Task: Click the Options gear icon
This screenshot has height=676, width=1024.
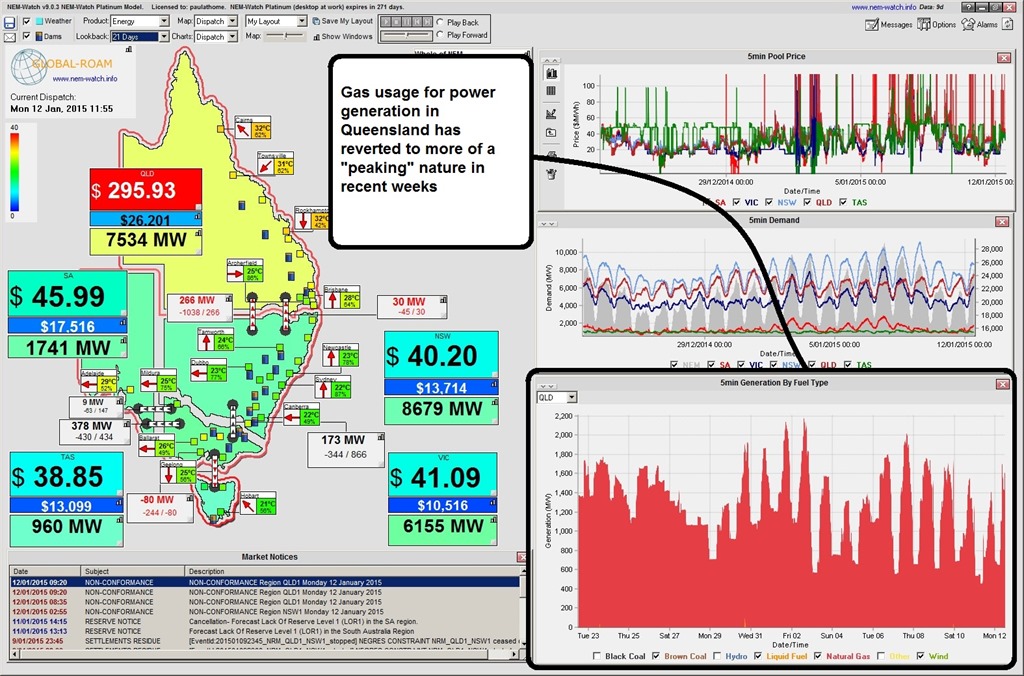Action: (x=923, y=24)
